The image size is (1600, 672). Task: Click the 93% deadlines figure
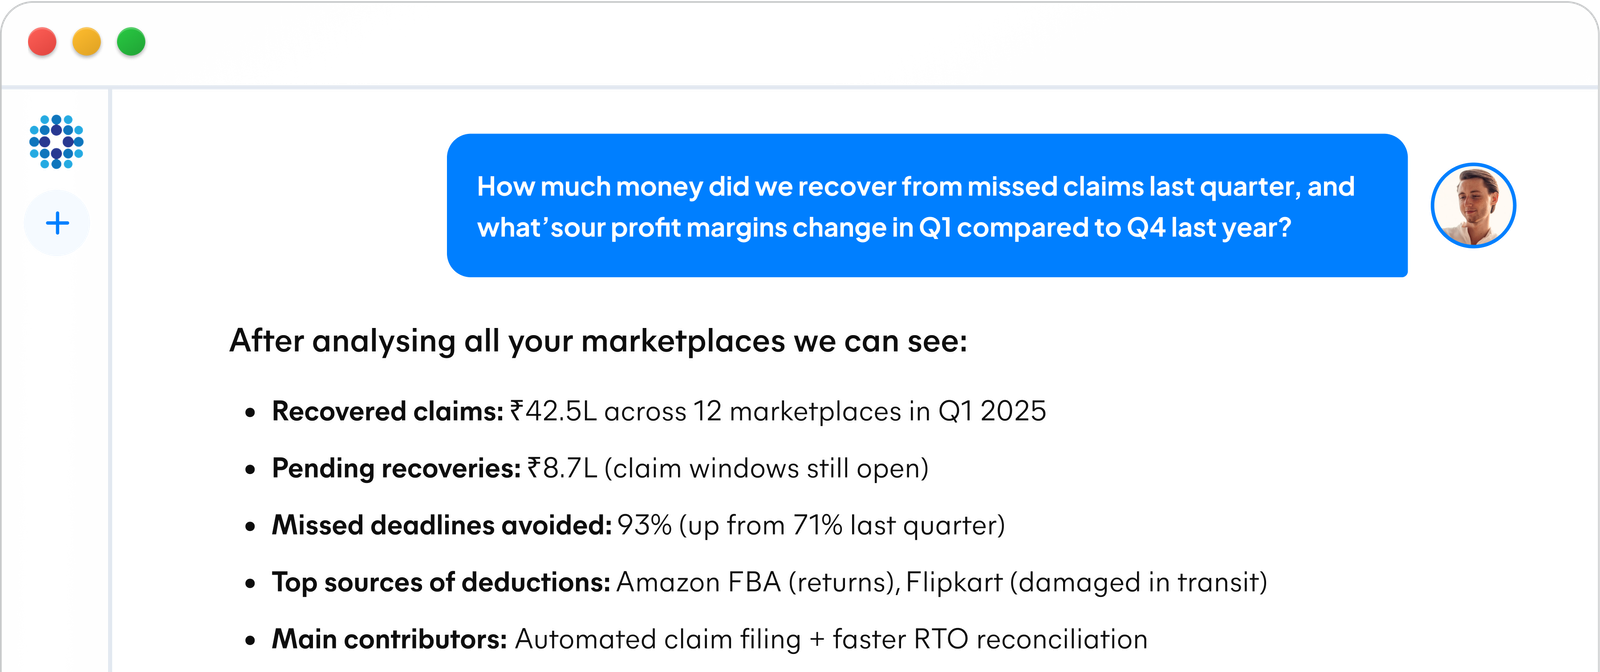pyautogui.click(x=644, y=525)
